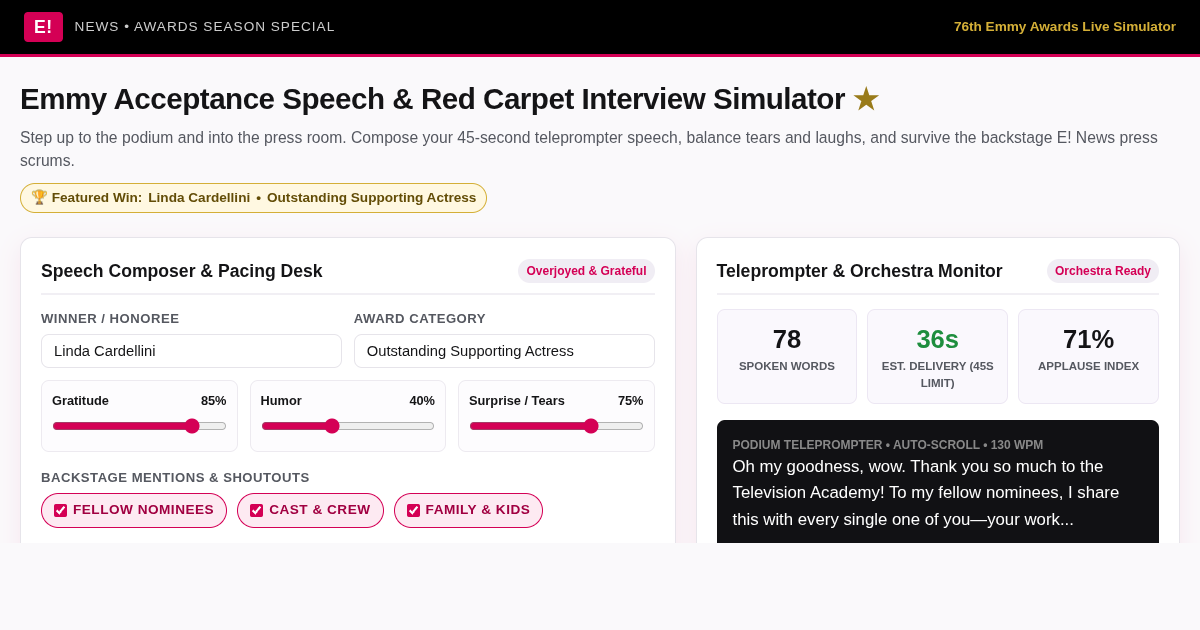The height and width of the screenshot is (630, 1200).
Task: Click the Featured Win Linda Cardellini pill
Action: coord(253,198)
